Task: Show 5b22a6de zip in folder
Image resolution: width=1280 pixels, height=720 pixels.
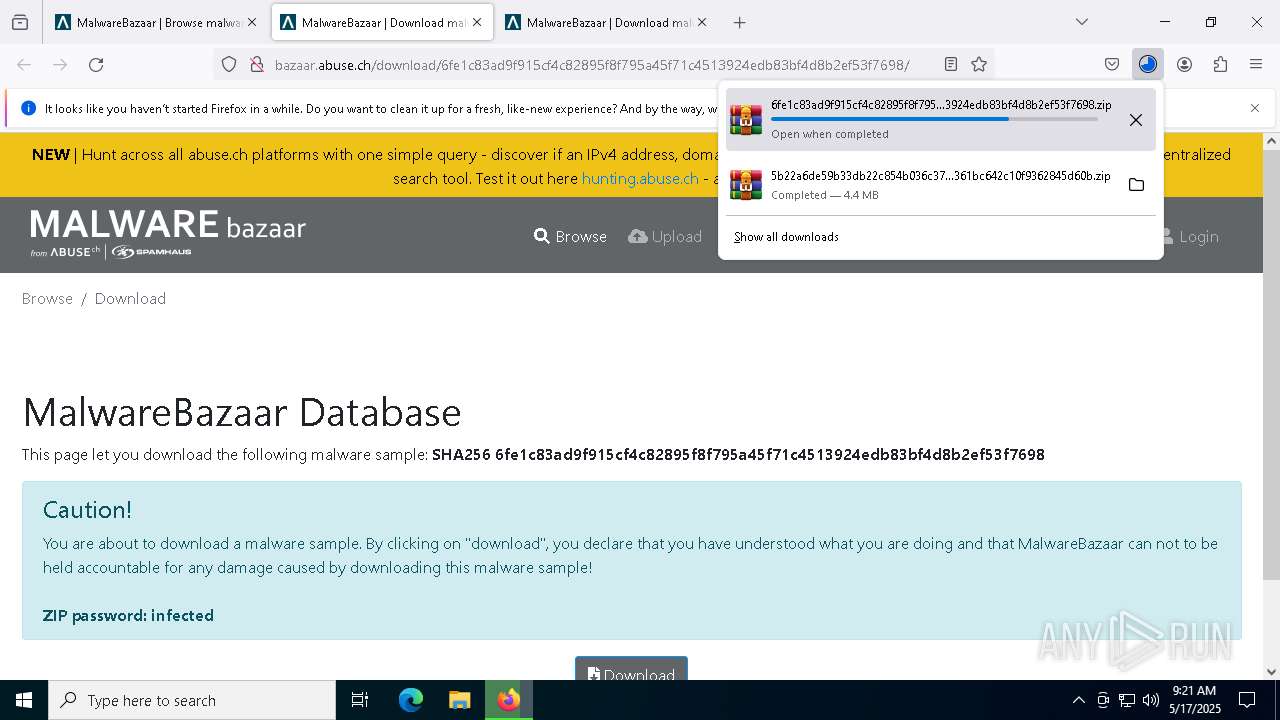Action: click(x=1136, y=184)
